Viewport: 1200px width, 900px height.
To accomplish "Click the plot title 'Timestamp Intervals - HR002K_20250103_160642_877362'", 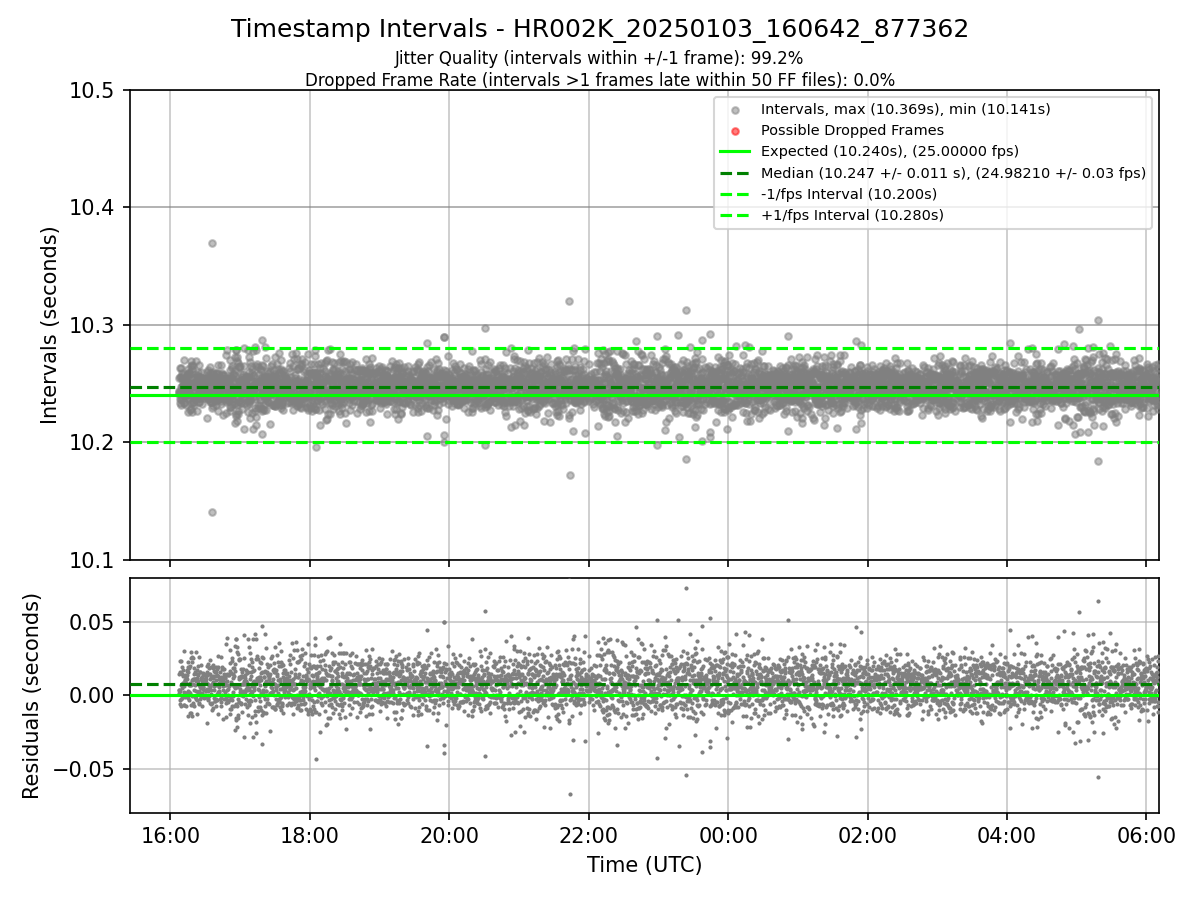I will point(600,29).
